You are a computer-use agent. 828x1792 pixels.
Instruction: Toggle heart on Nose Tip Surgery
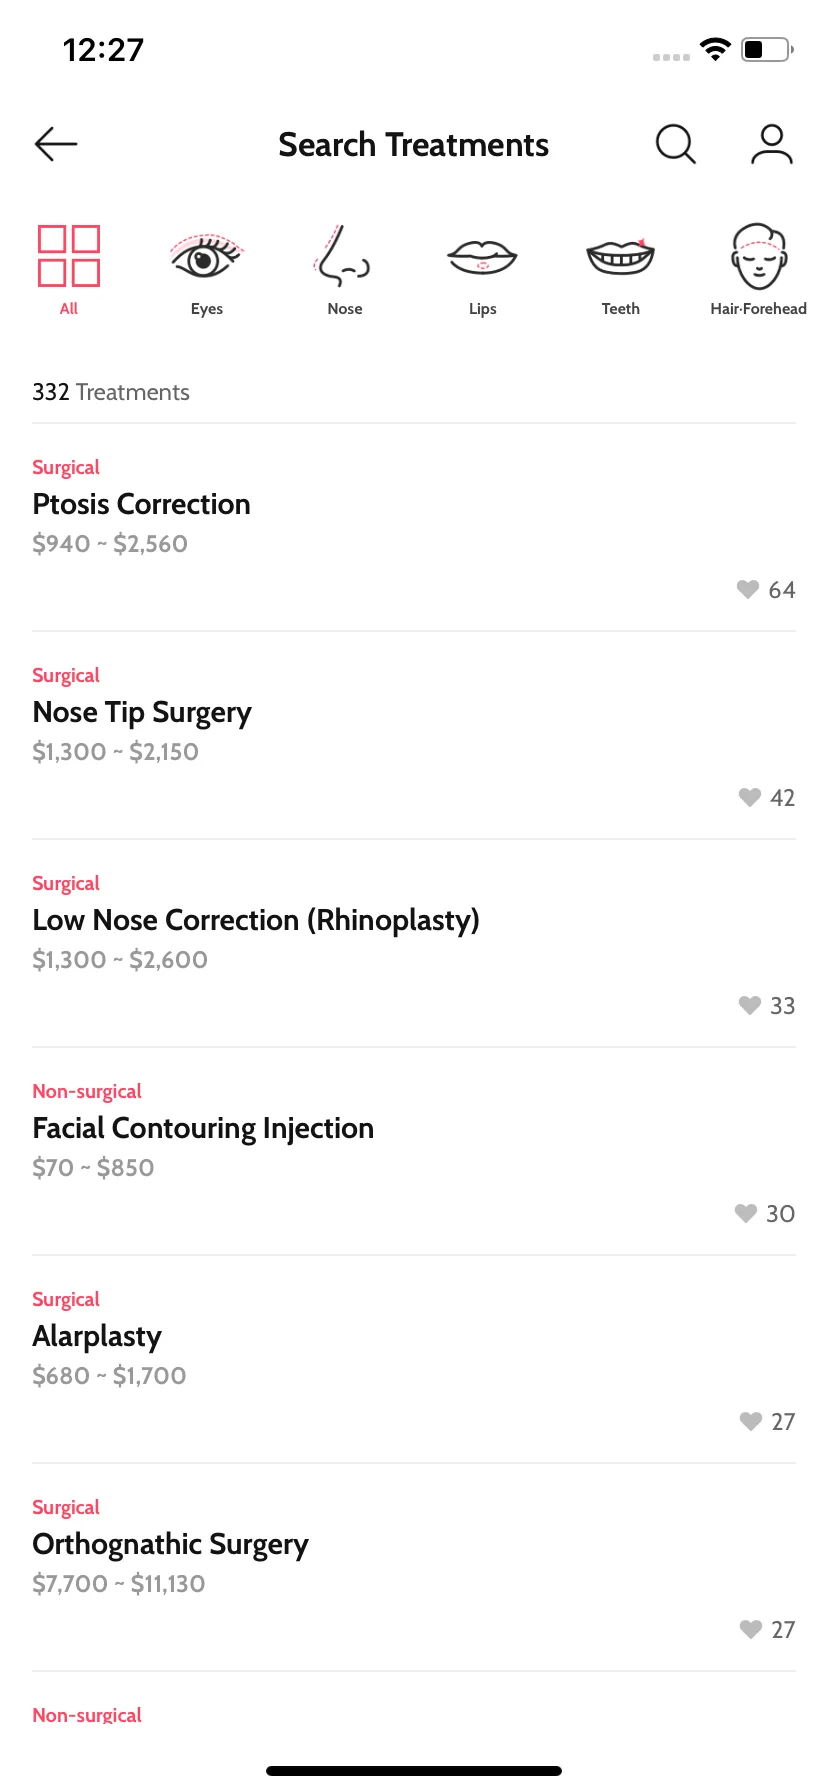coord(749,798)
